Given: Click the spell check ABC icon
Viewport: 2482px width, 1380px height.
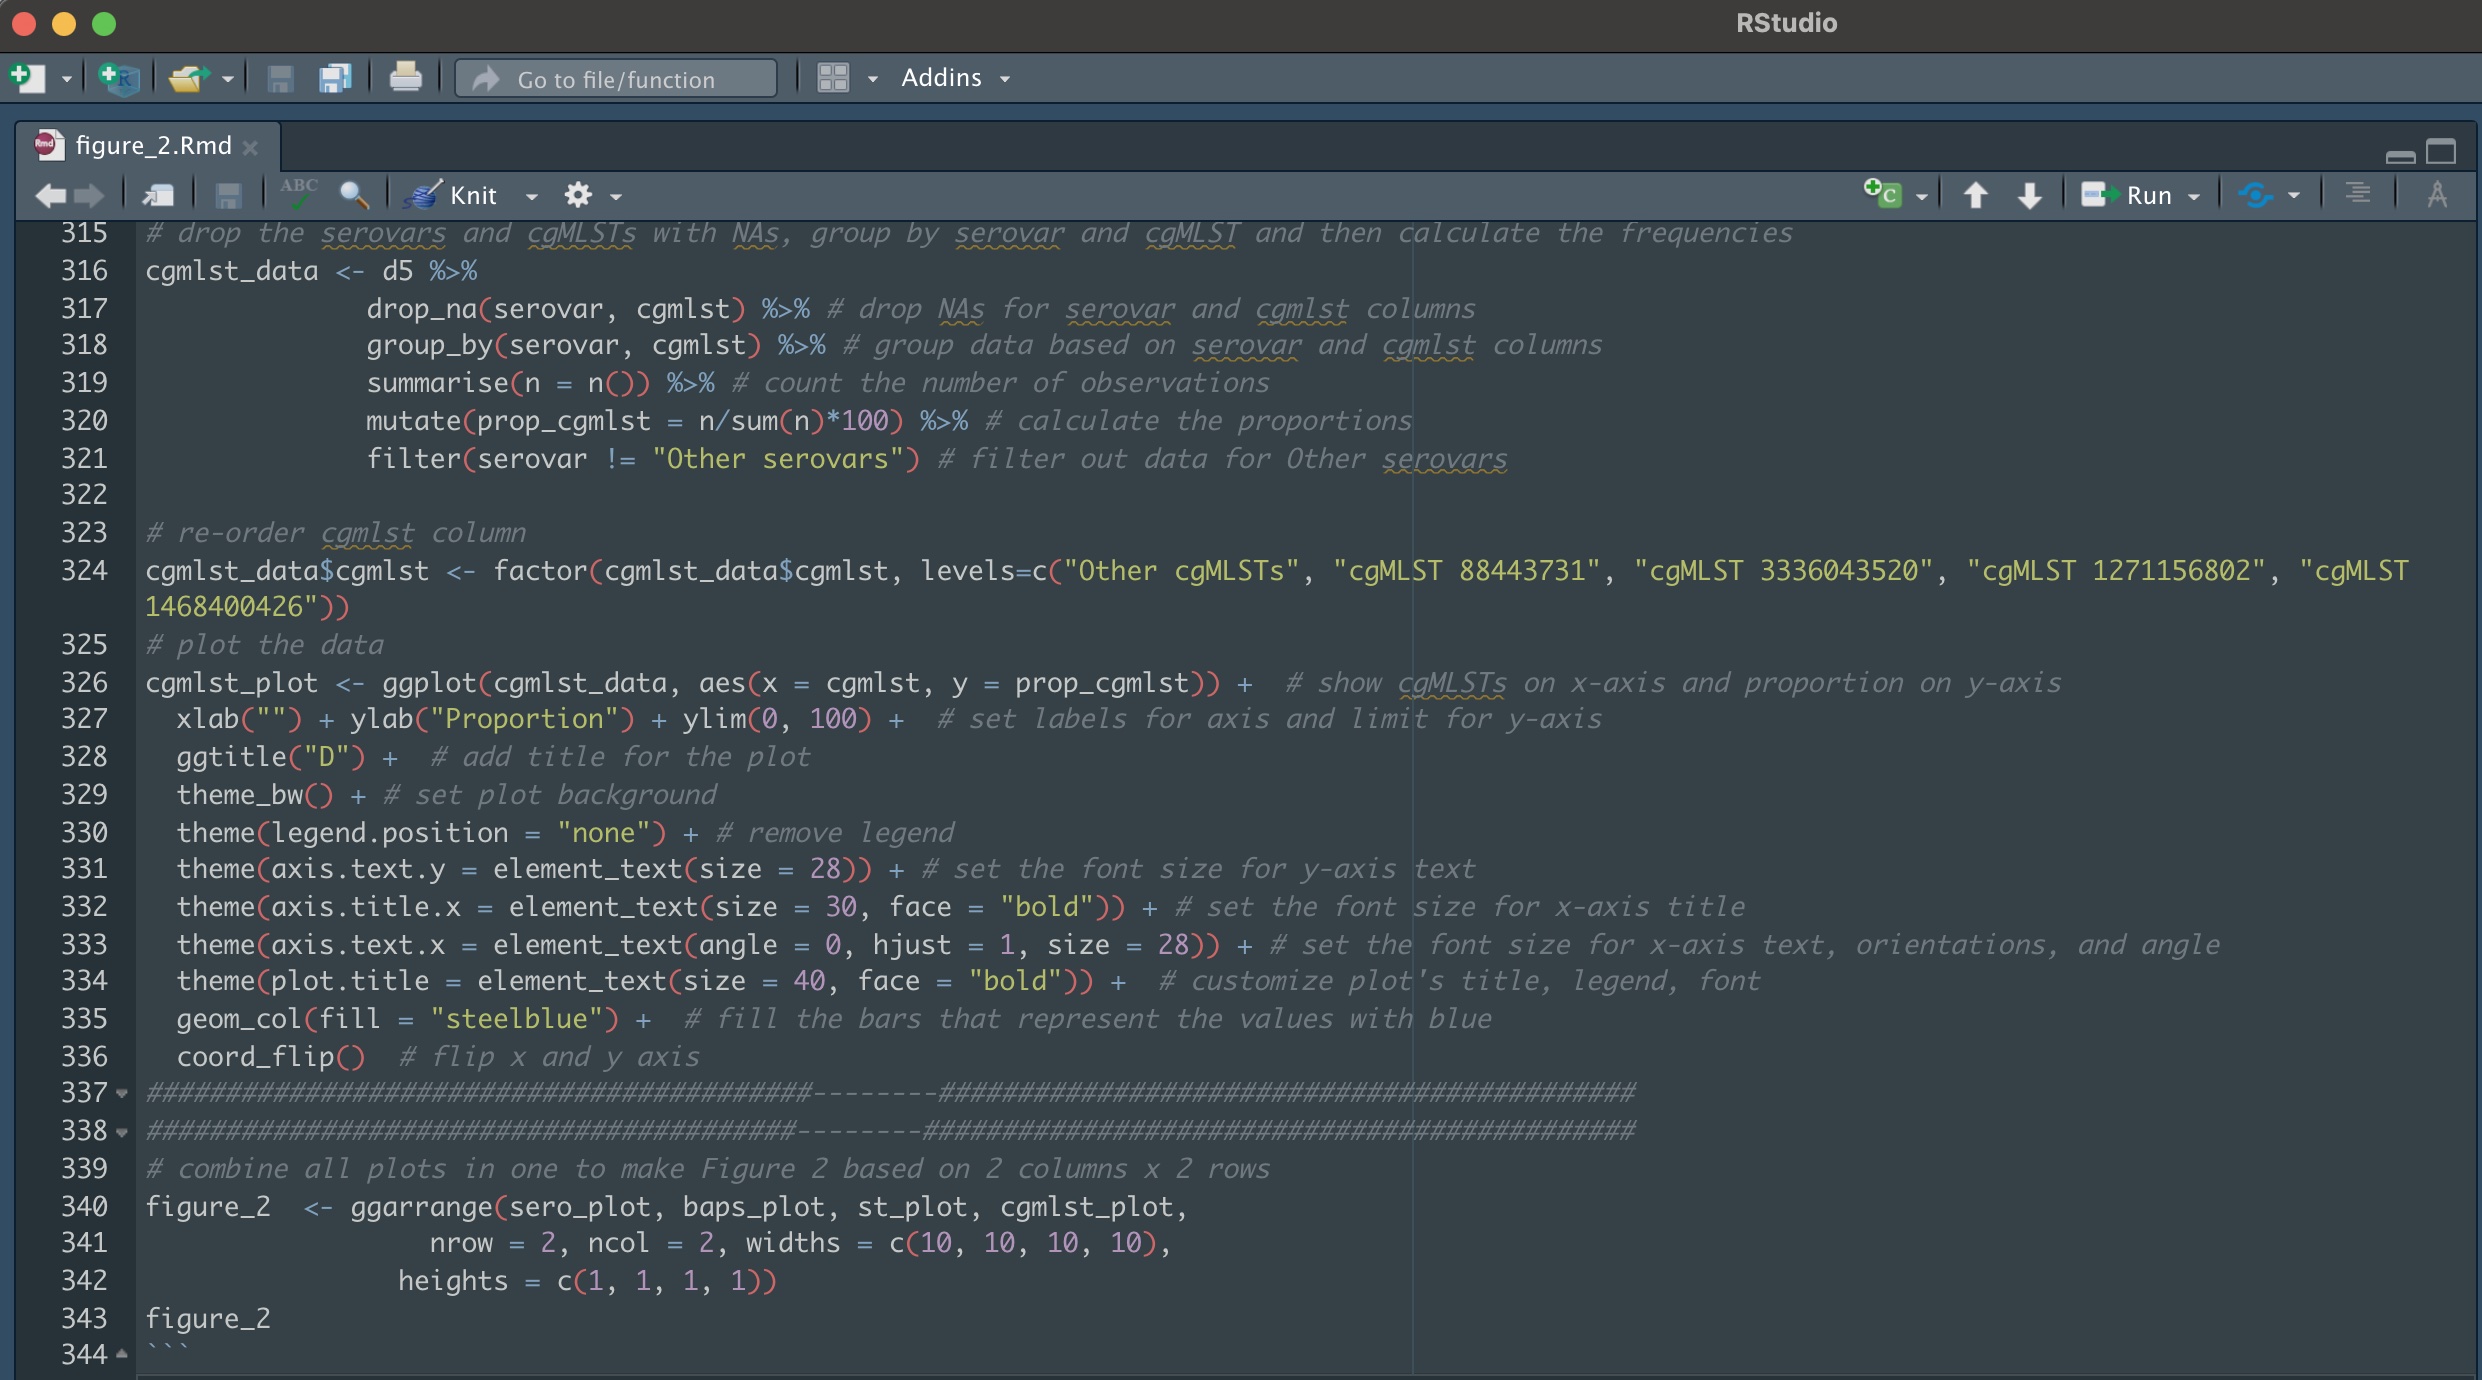Looking at the screenshot, I should [298, 194].
